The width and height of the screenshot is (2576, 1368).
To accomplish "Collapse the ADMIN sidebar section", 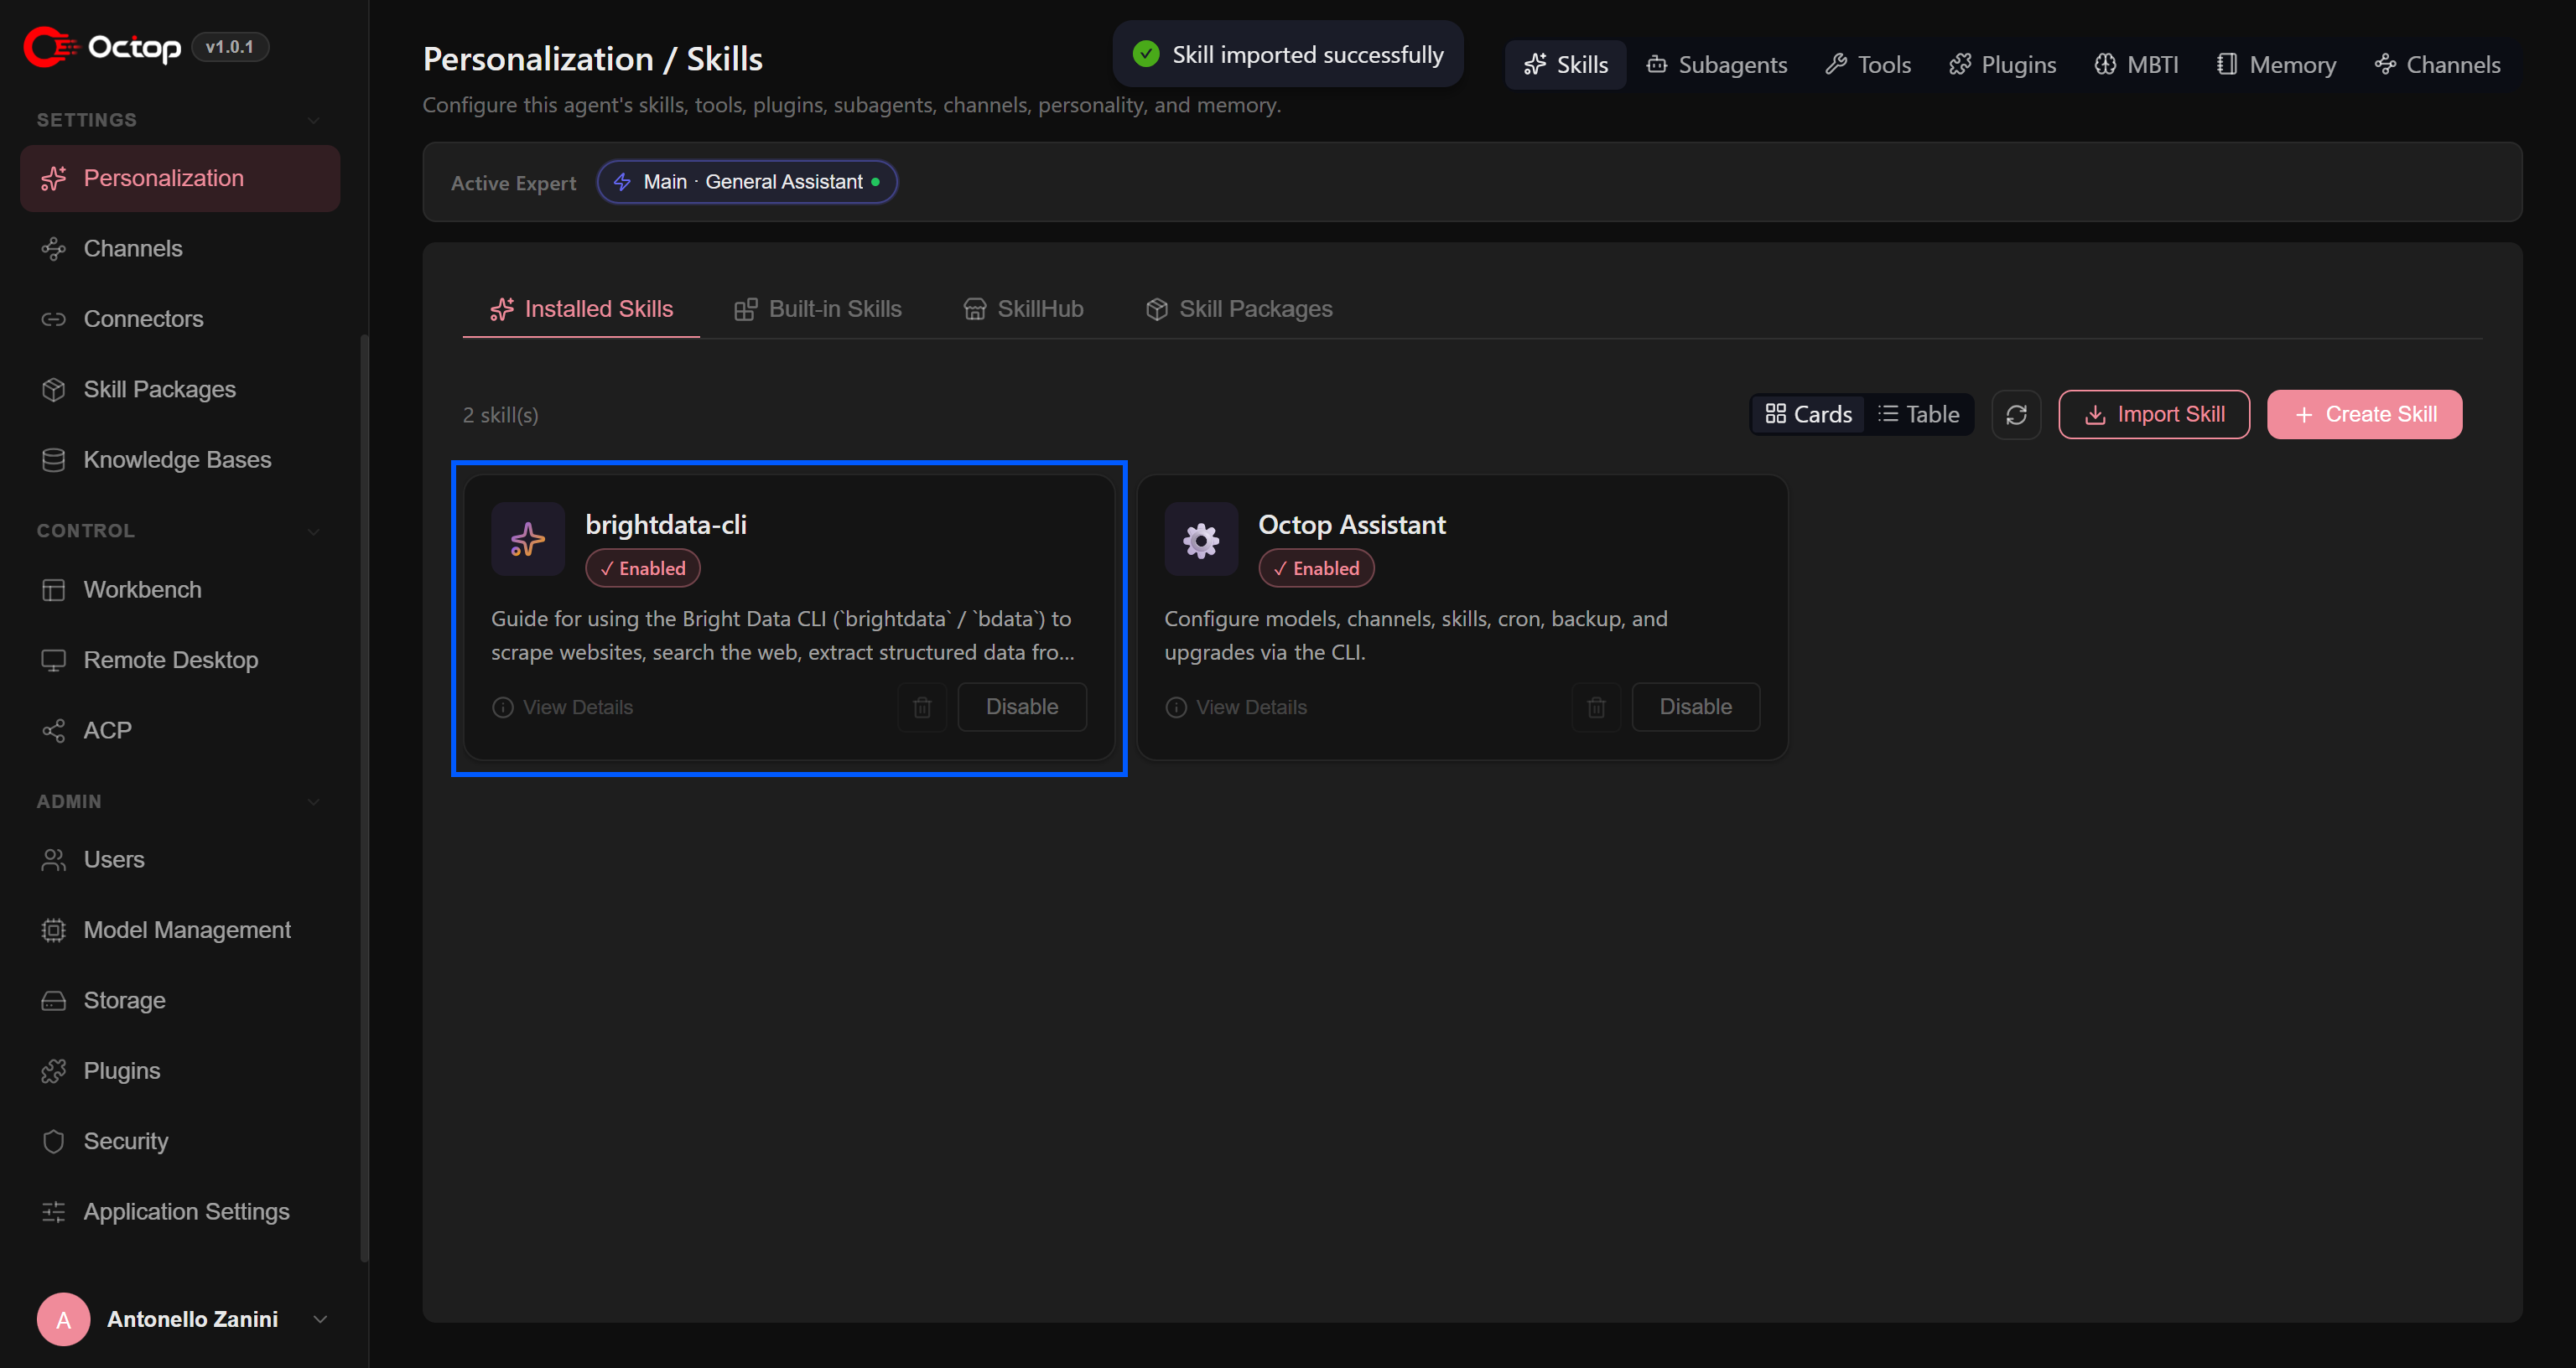I will pos(314,802).
